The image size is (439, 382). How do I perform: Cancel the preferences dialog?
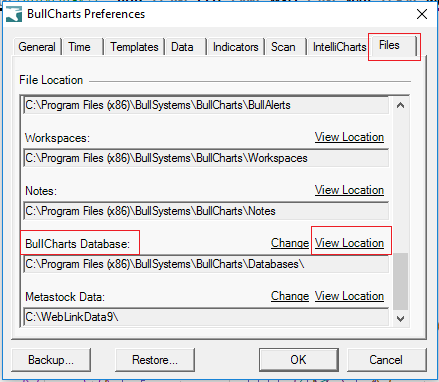[x=387, y=360]
